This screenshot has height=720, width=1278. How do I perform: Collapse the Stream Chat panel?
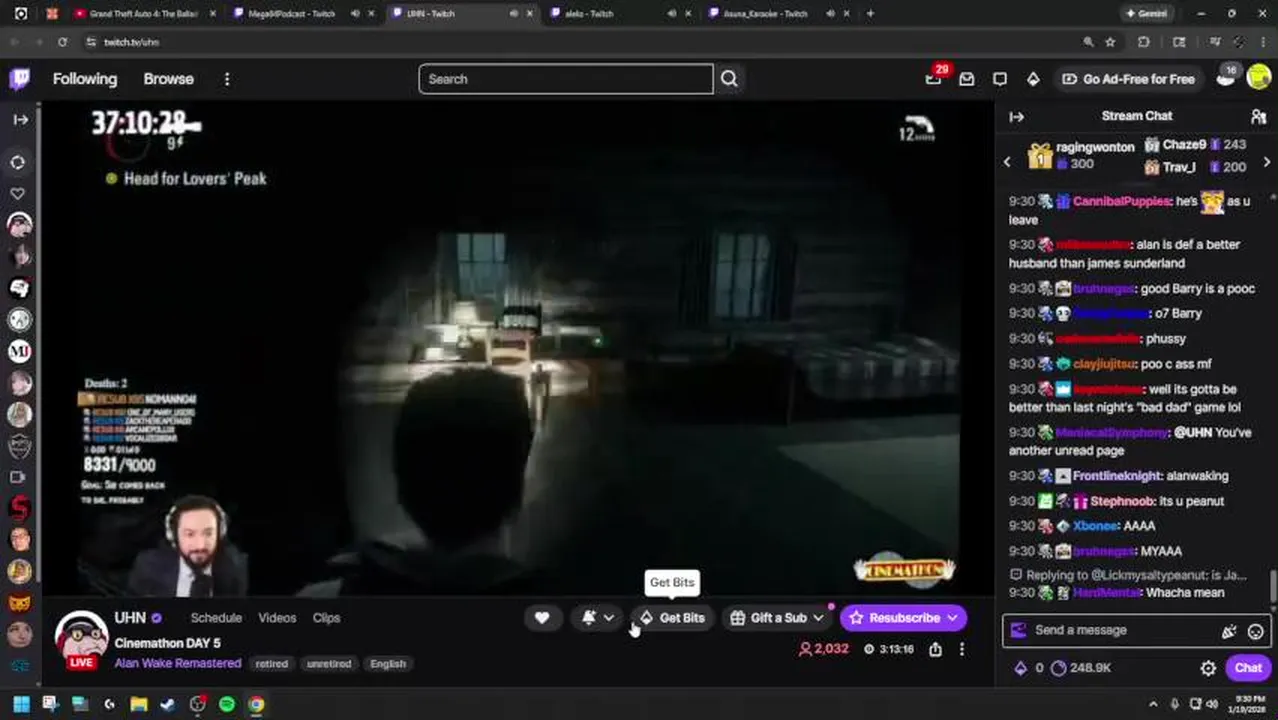click(1017, 116)
